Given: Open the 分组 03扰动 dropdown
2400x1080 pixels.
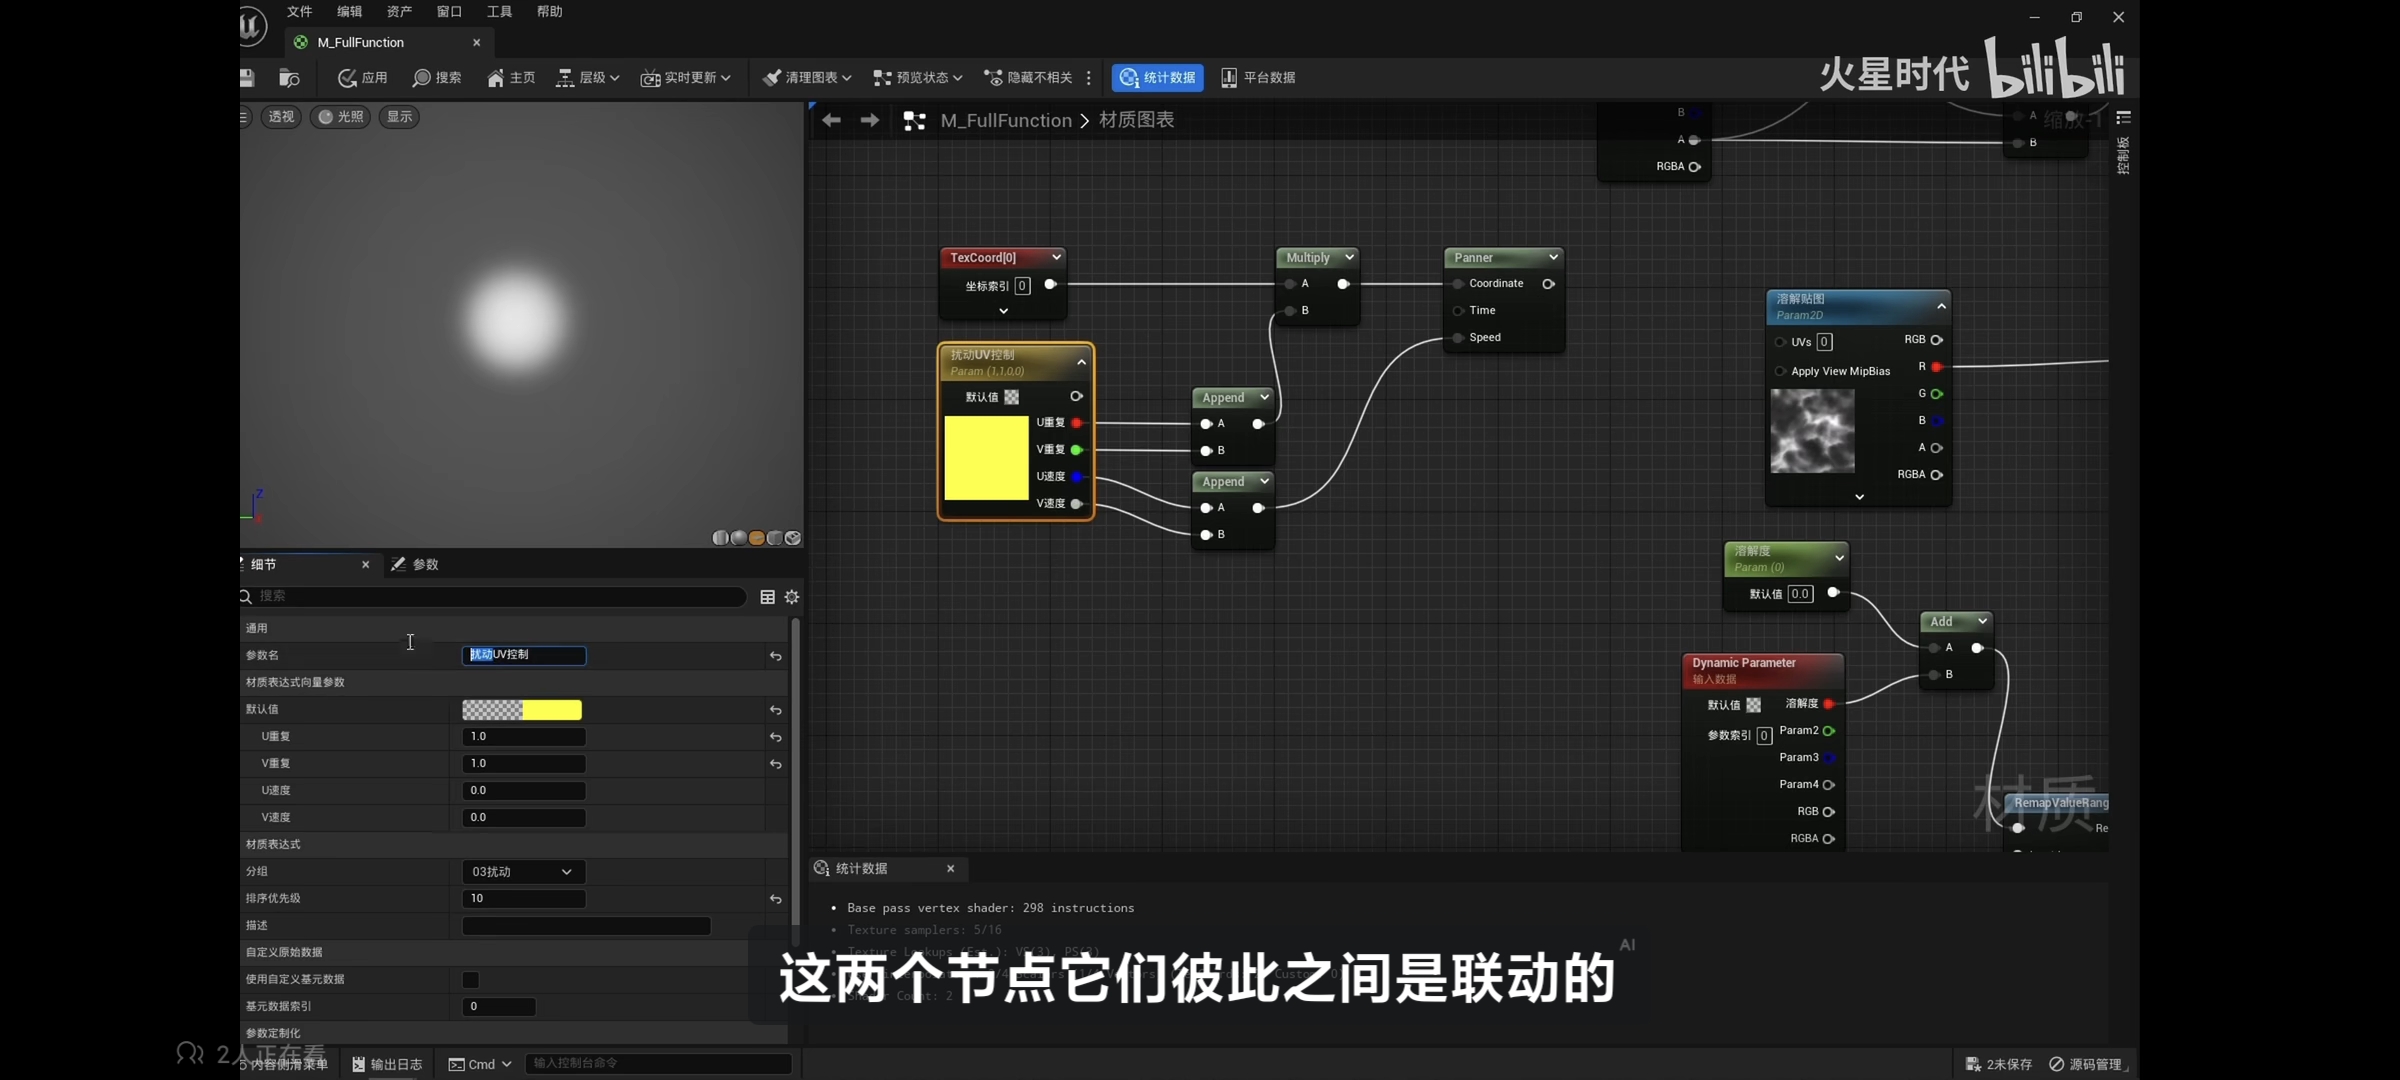Looking at the screenshot, I should (522, 872).
